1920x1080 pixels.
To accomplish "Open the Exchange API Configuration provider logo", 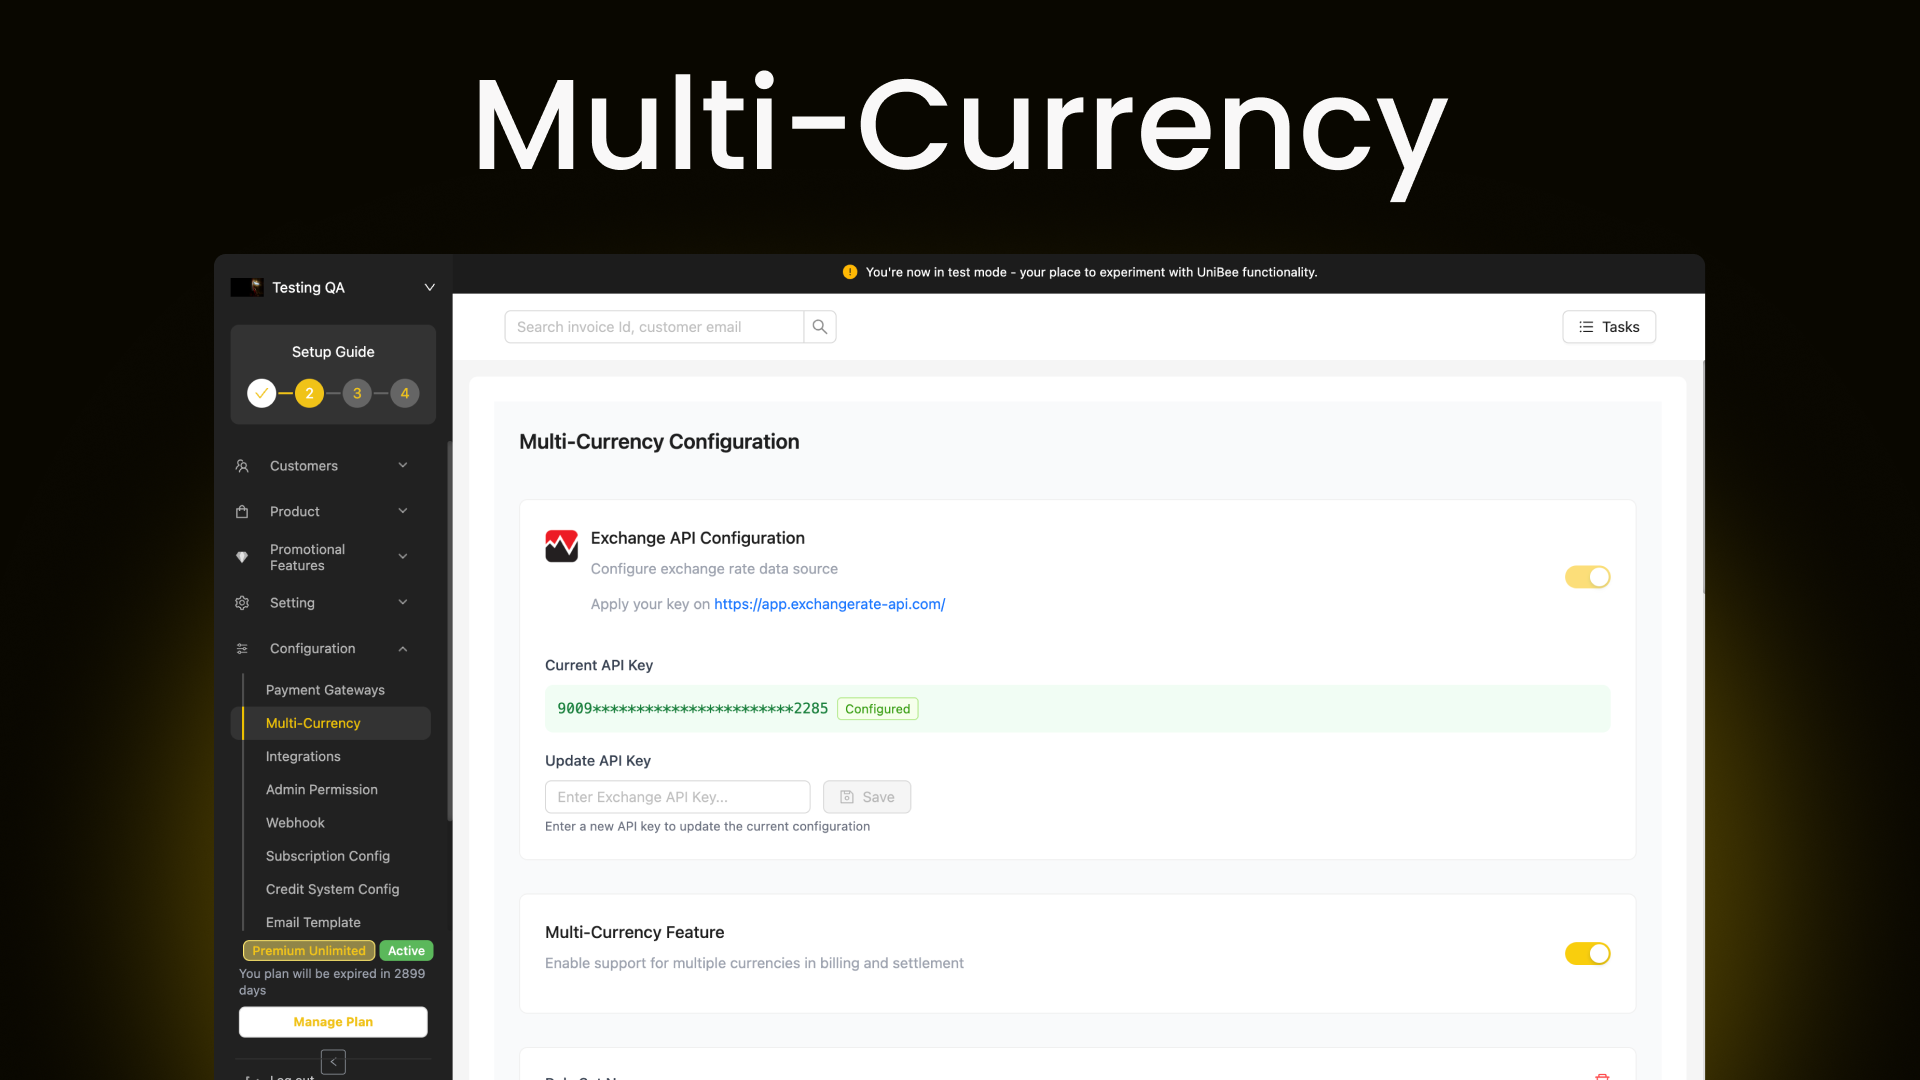I will click(561, 546).
